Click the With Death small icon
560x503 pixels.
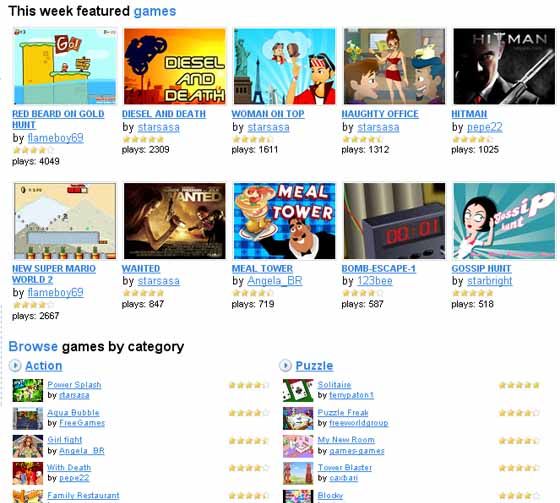(x=28, y=474)
